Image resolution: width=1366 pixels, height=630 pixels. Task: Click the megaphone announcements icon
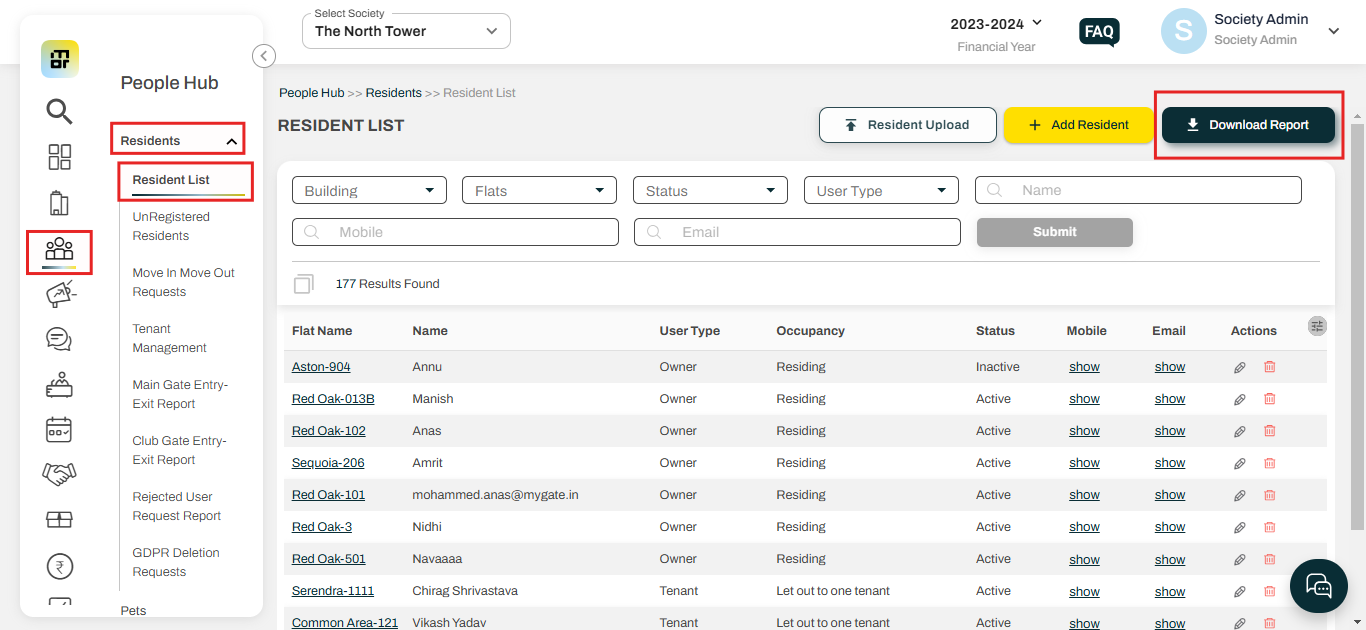(x=59, y=294)
